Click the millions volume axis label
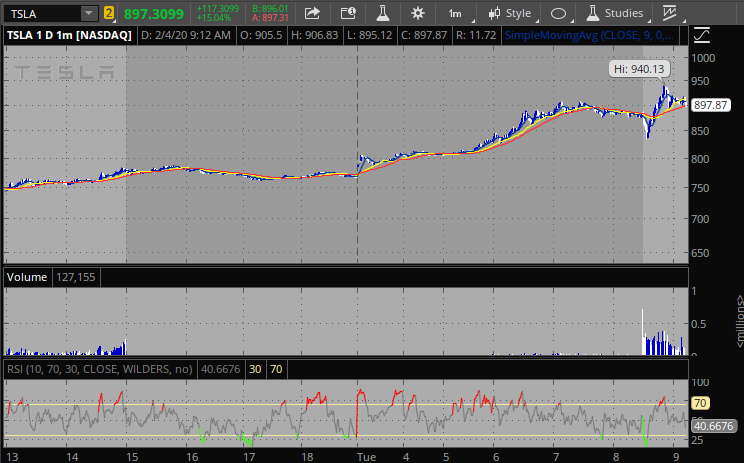 click(x=740, y=321)
